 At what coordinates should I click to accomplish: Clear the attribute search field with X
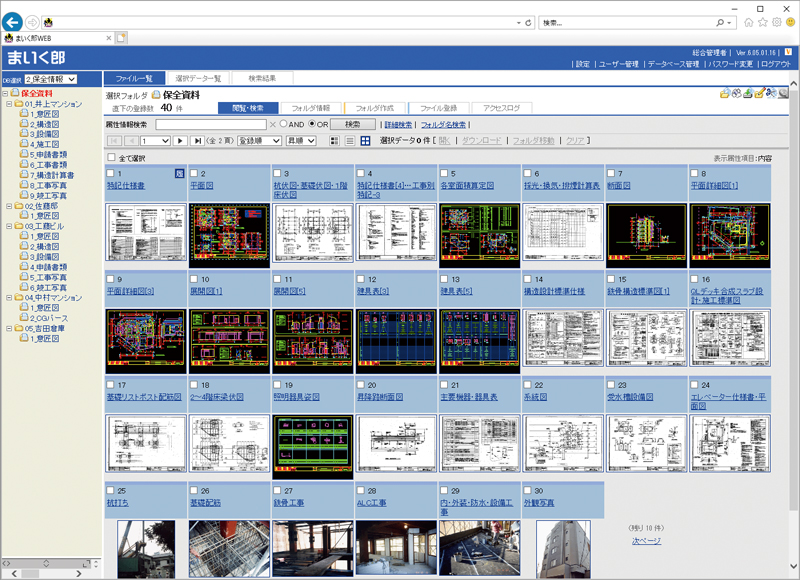click(x=272, y=124)
